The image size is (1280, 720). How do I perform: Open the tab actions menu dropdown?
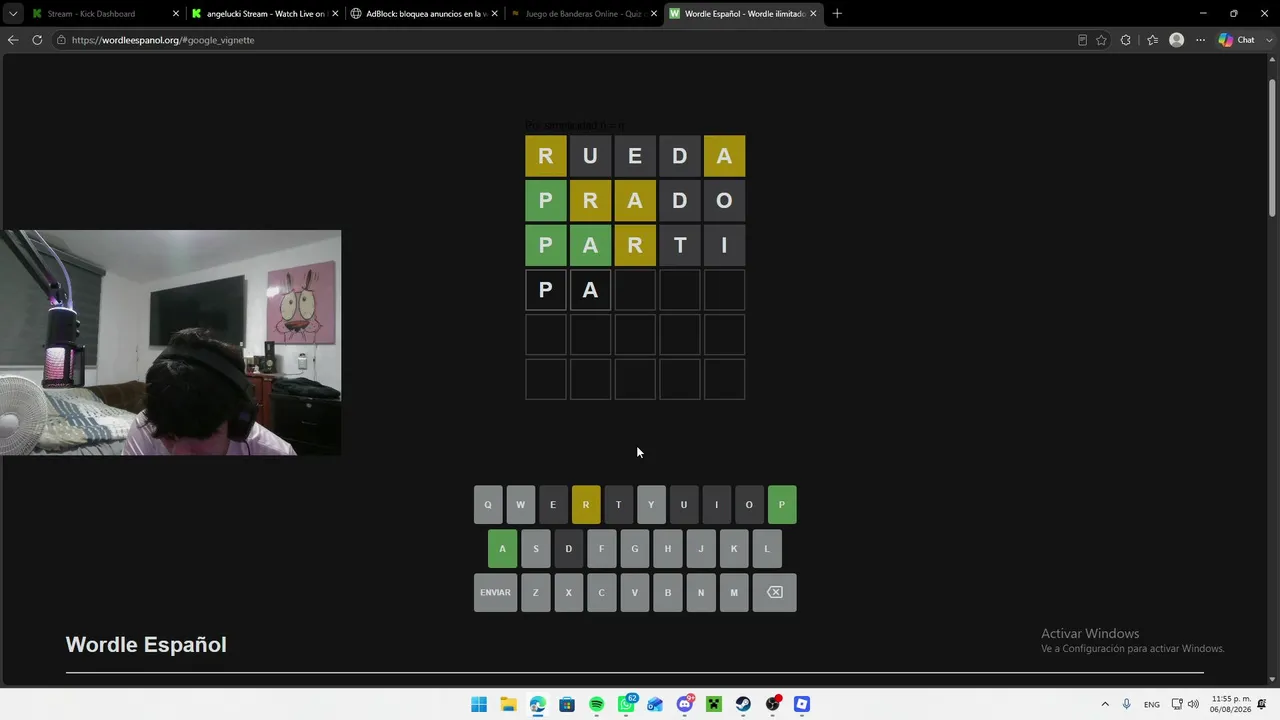(x=12, y=14)
